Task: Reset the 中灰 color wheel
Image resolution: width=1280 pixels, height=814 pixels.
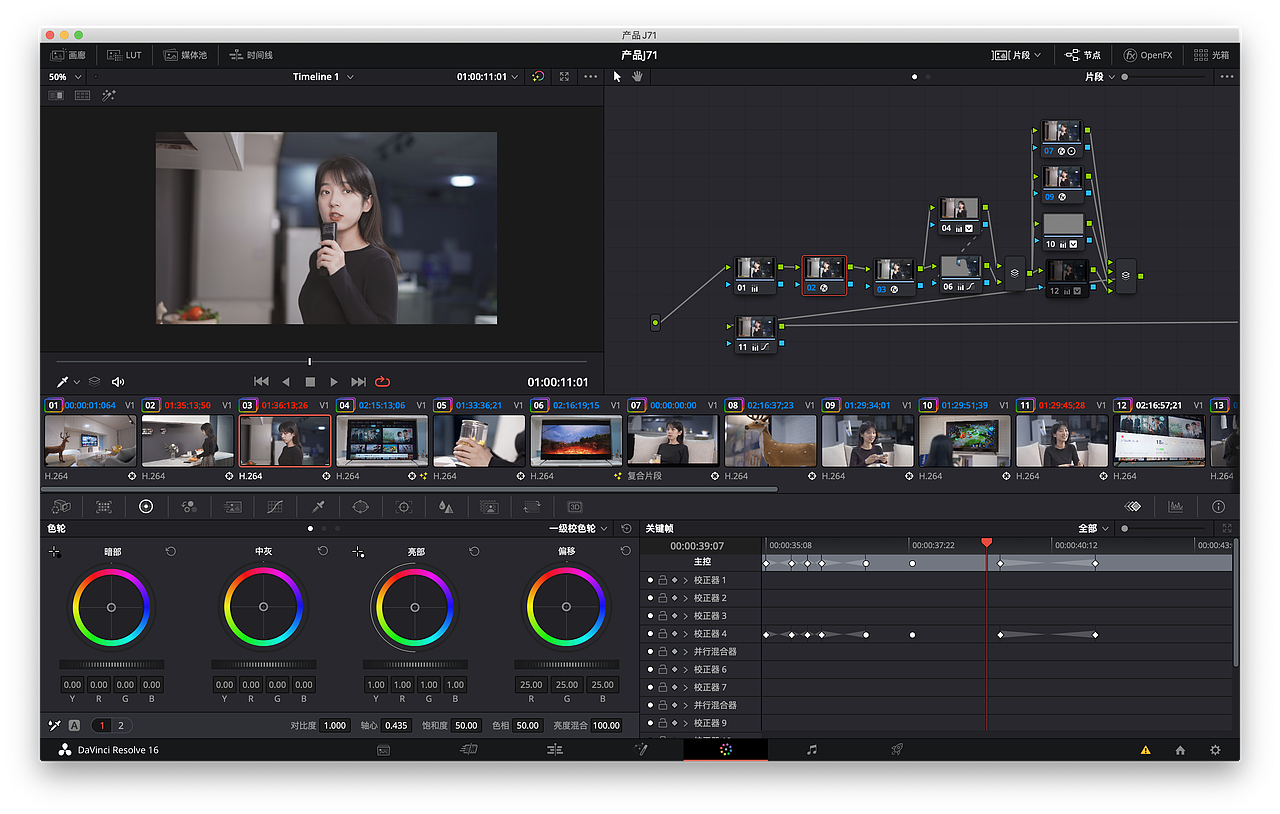Action: (323, 551)
